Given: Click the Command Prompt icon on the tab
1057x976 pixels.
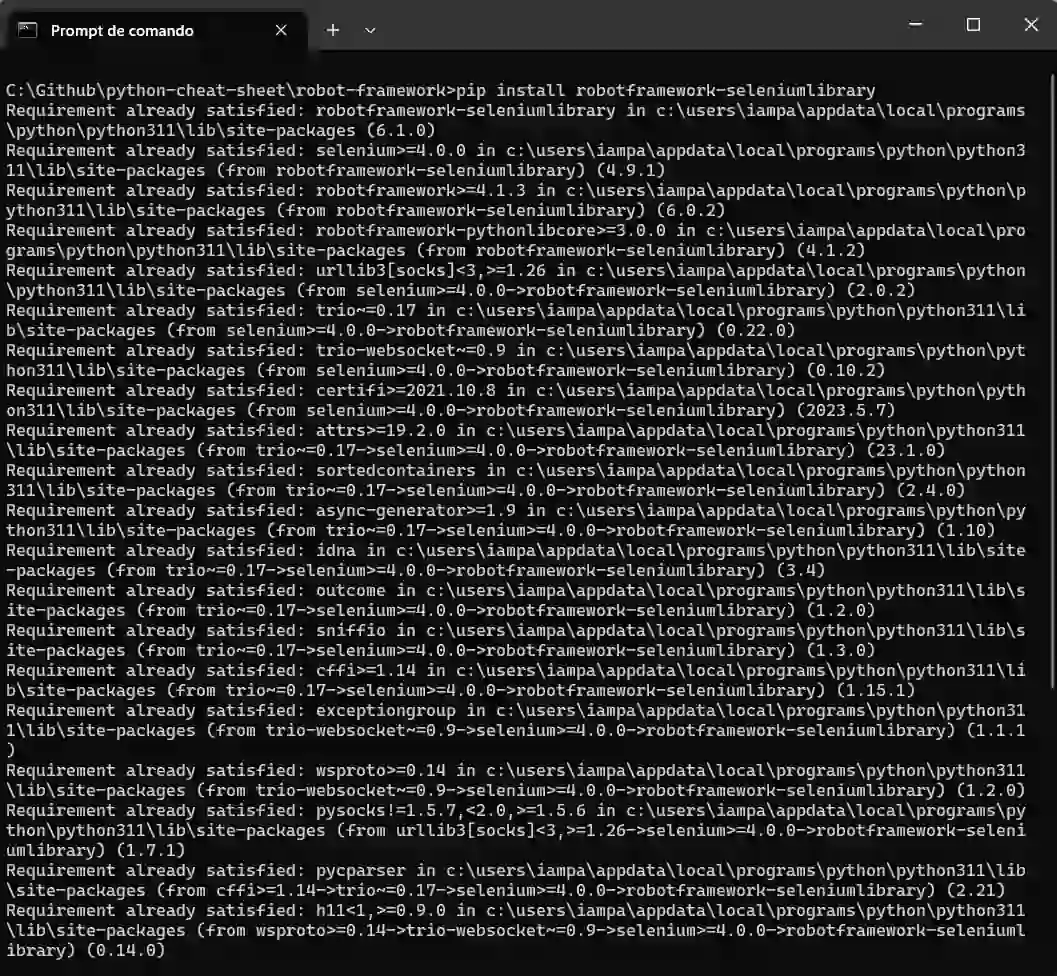Looking at the screenshot, I should (x=27, y=30).
